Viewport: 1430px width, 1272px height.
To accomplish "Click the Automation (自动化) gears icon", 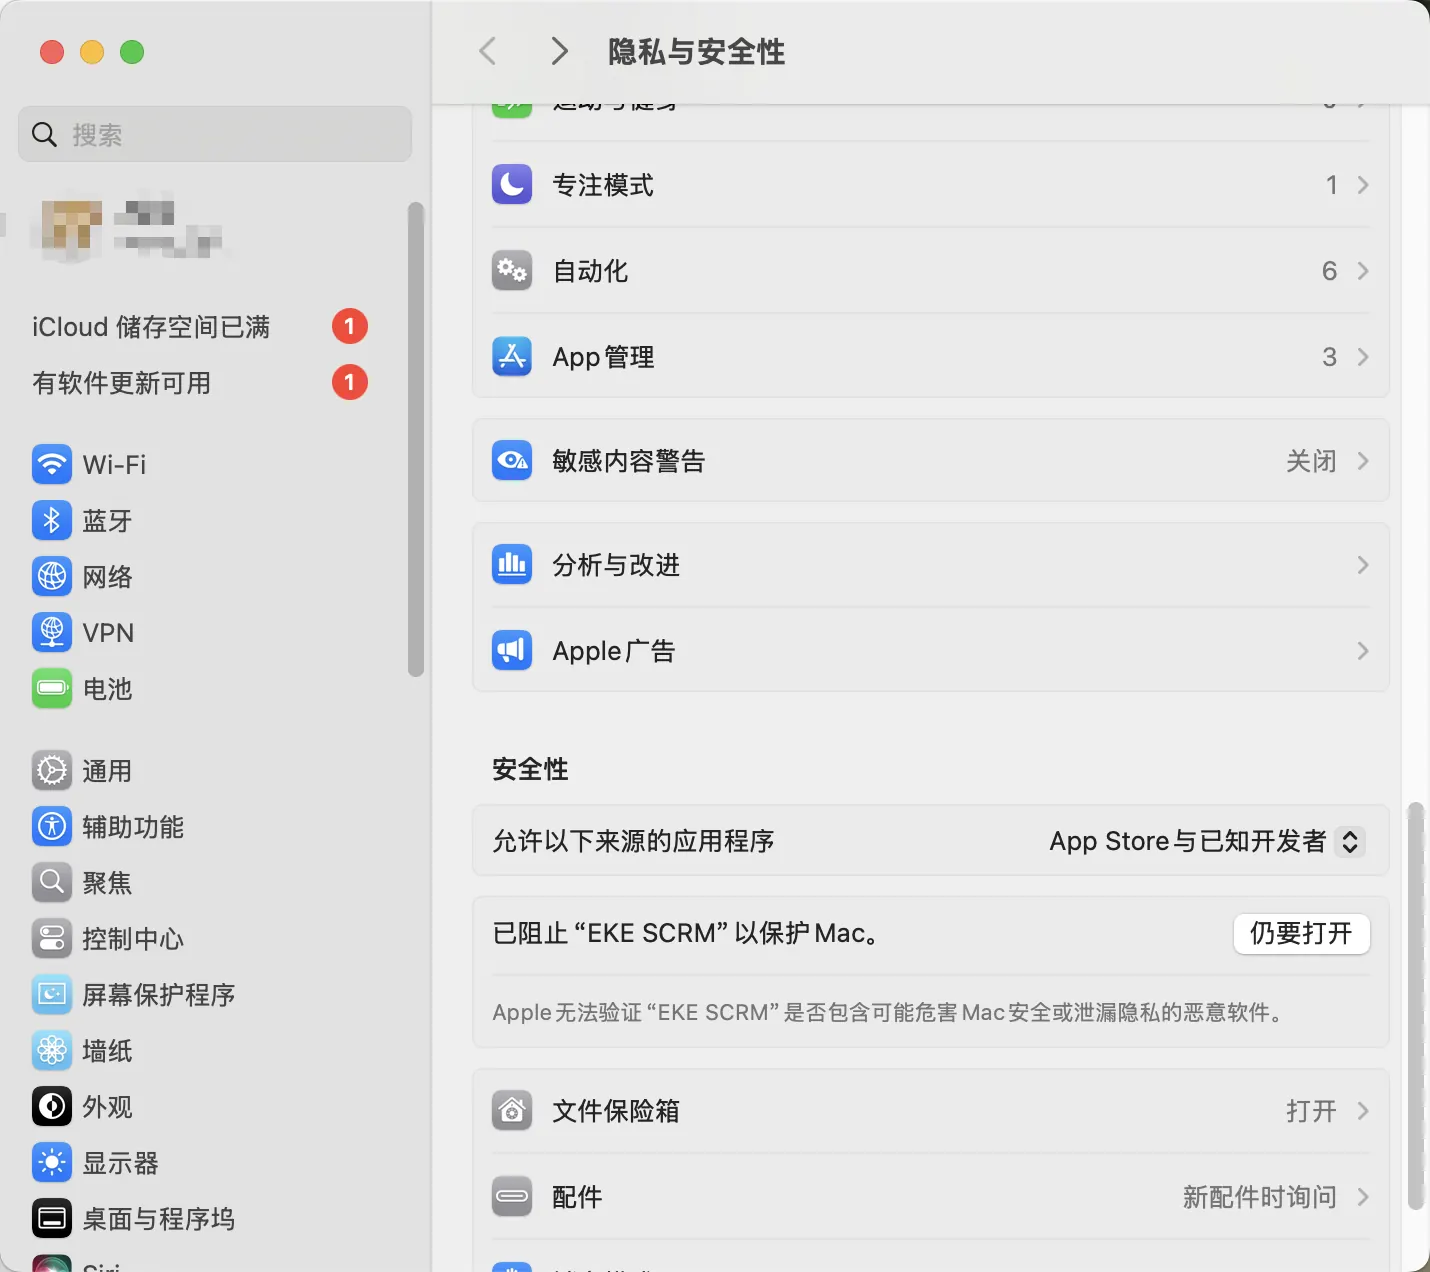I will (512, 271).
